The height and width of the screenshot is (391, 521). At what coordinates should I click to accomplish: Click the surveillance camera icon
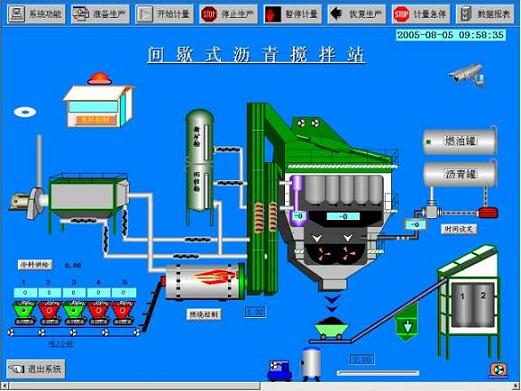pos(467,75)
